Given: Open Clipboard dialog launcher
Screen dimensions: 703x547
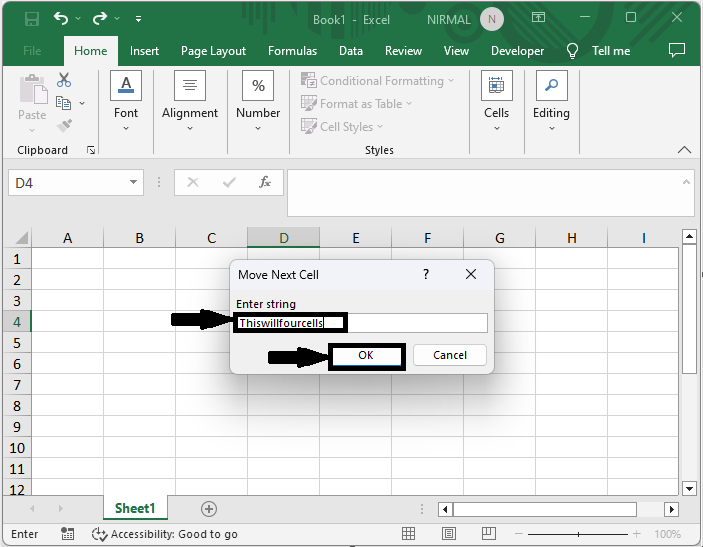Looking at the screenshot, I should 91,150.
